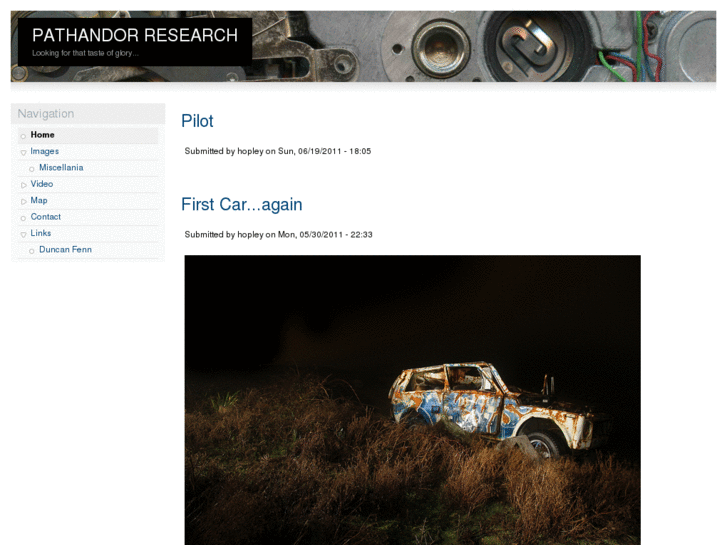The image size is (727, 545).
Task: Click the bullet icon beside Duncan Fenn
Action: [x=32, y=251]
